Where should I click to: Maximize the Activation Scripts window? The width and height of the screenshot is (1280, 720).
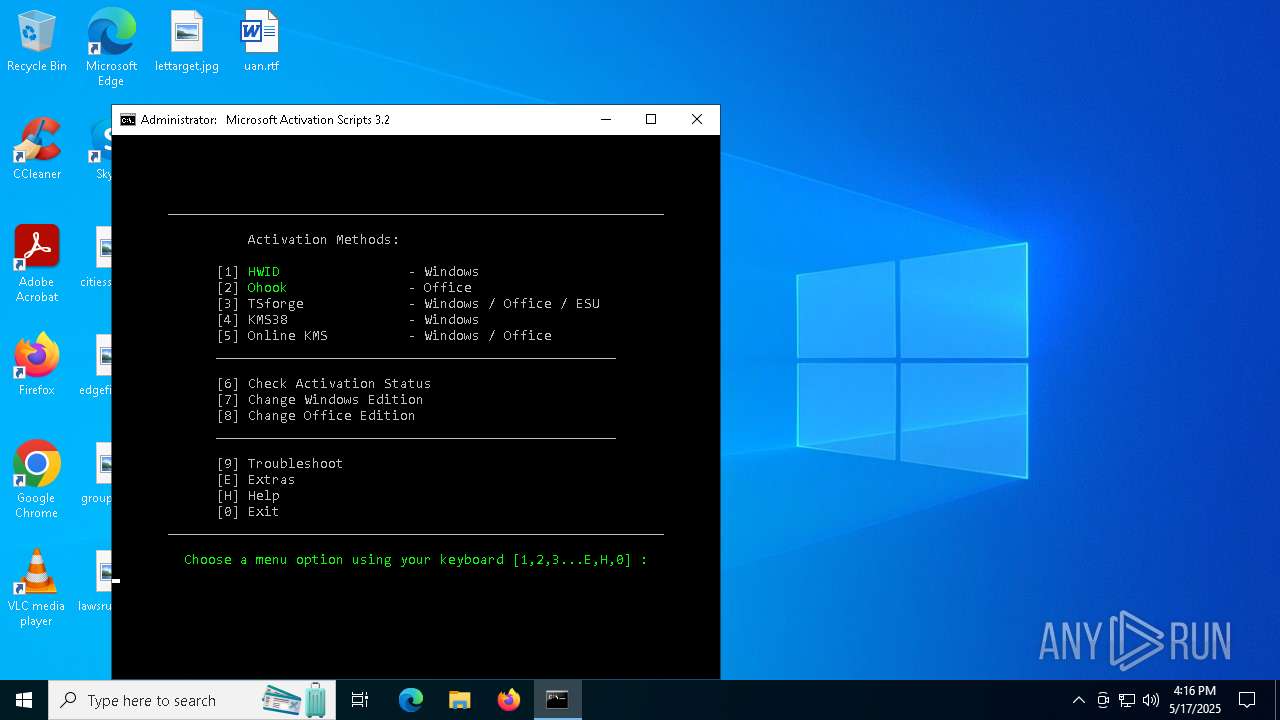pyautogui.click(x=651, y=120)
